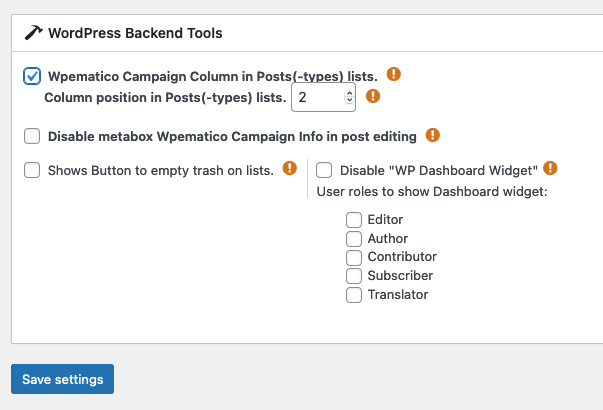Viewport: 603px width, 410px height.
Task: Enable the Subscriber role checkbox
Action: 354,276
